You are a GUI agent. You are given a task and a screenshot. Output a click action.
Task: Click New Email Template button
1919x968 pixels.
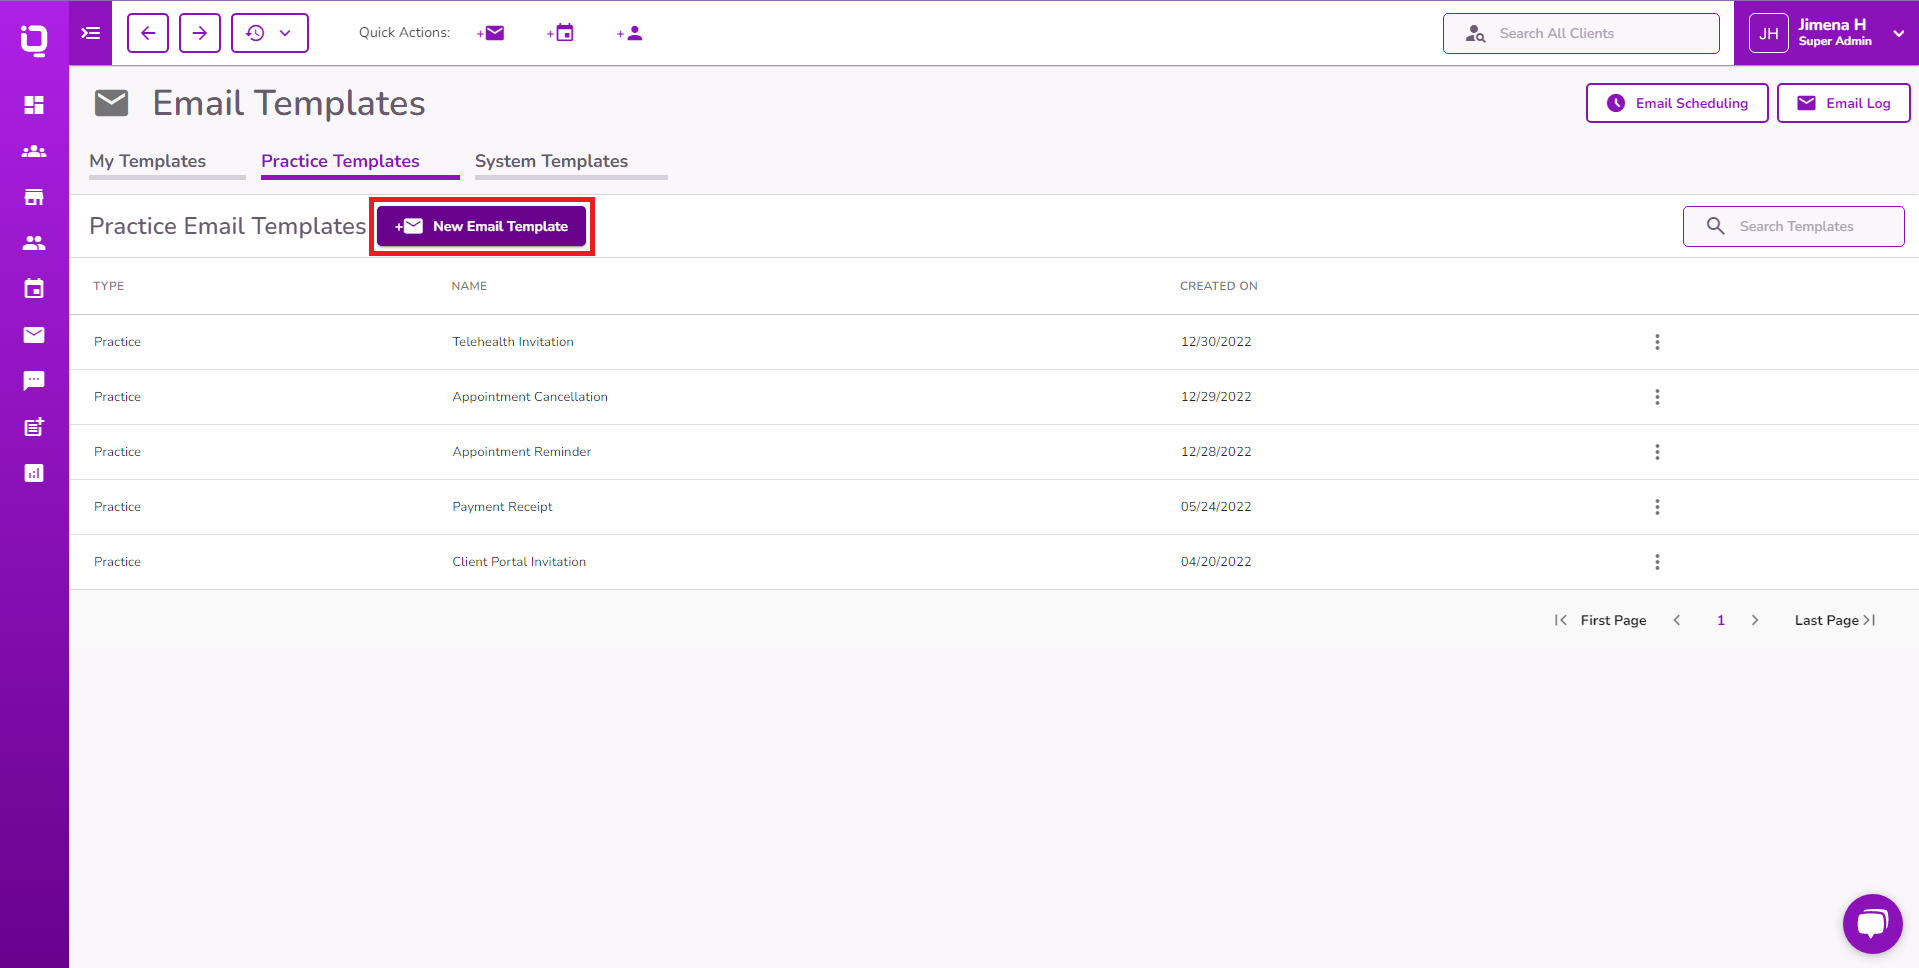[x=481, y=226]
